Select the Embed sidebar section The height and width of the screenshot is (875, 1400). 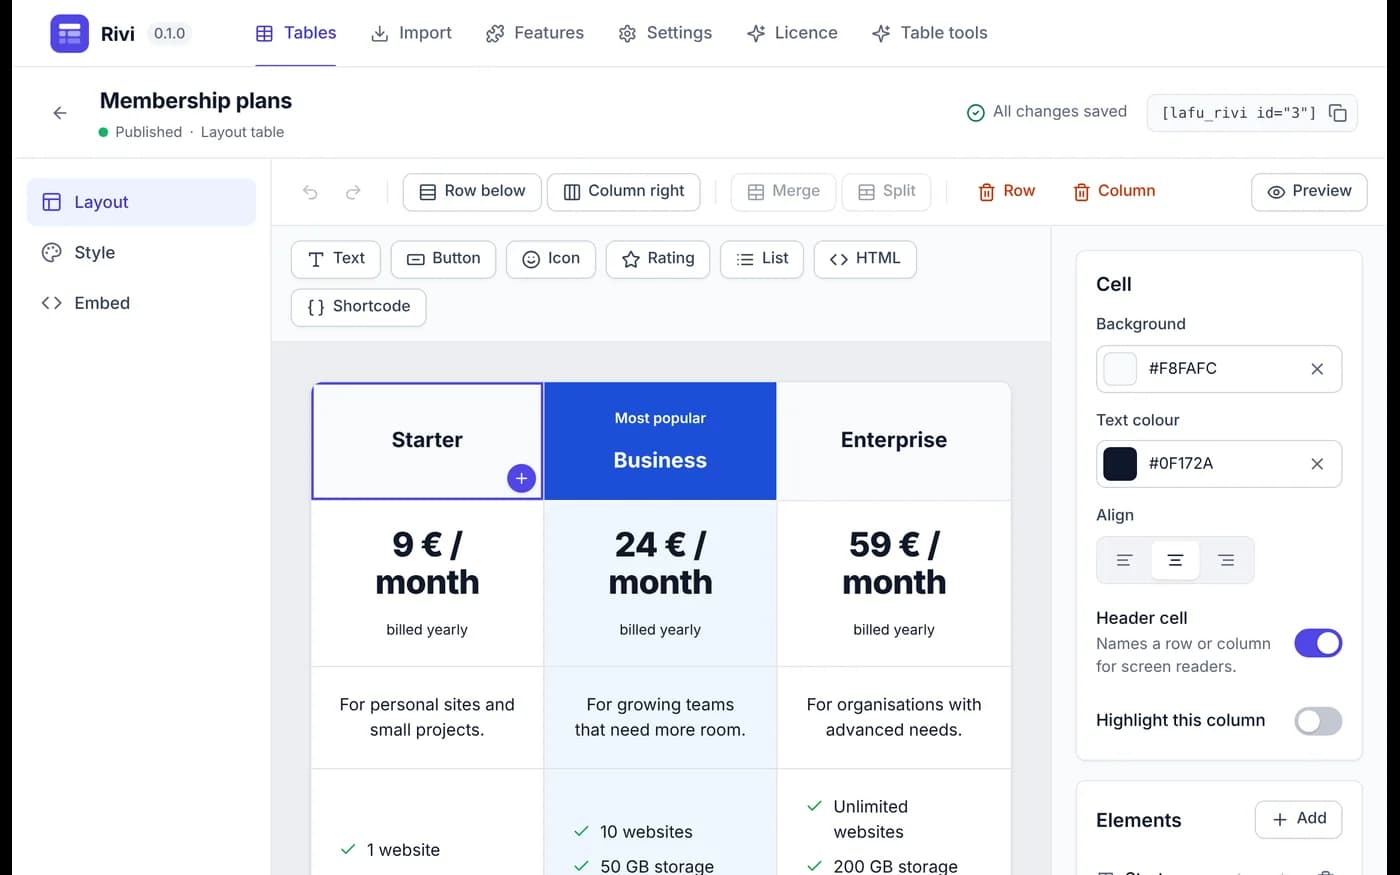(141, 303)
